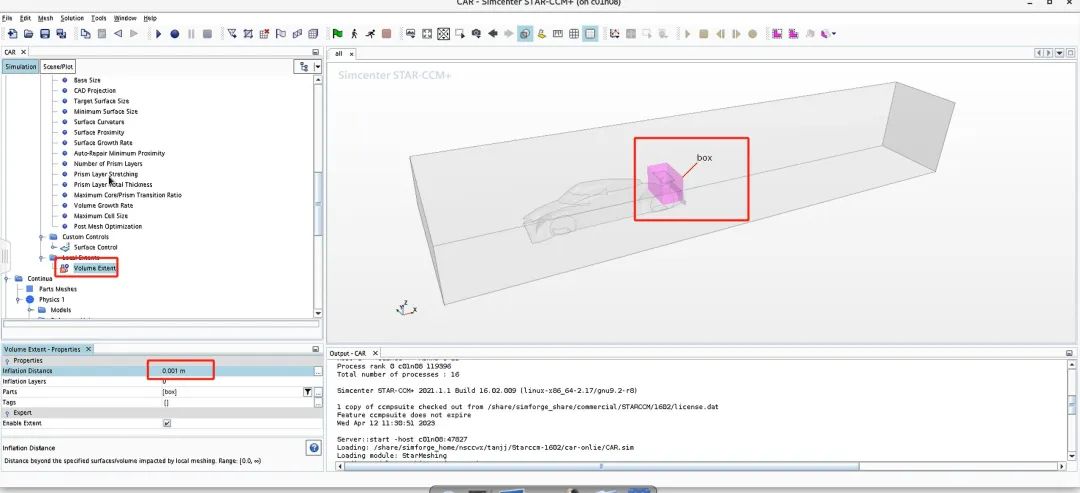
Task: Open the scene tab list dropdown arrow
Action: point(1059,53)
